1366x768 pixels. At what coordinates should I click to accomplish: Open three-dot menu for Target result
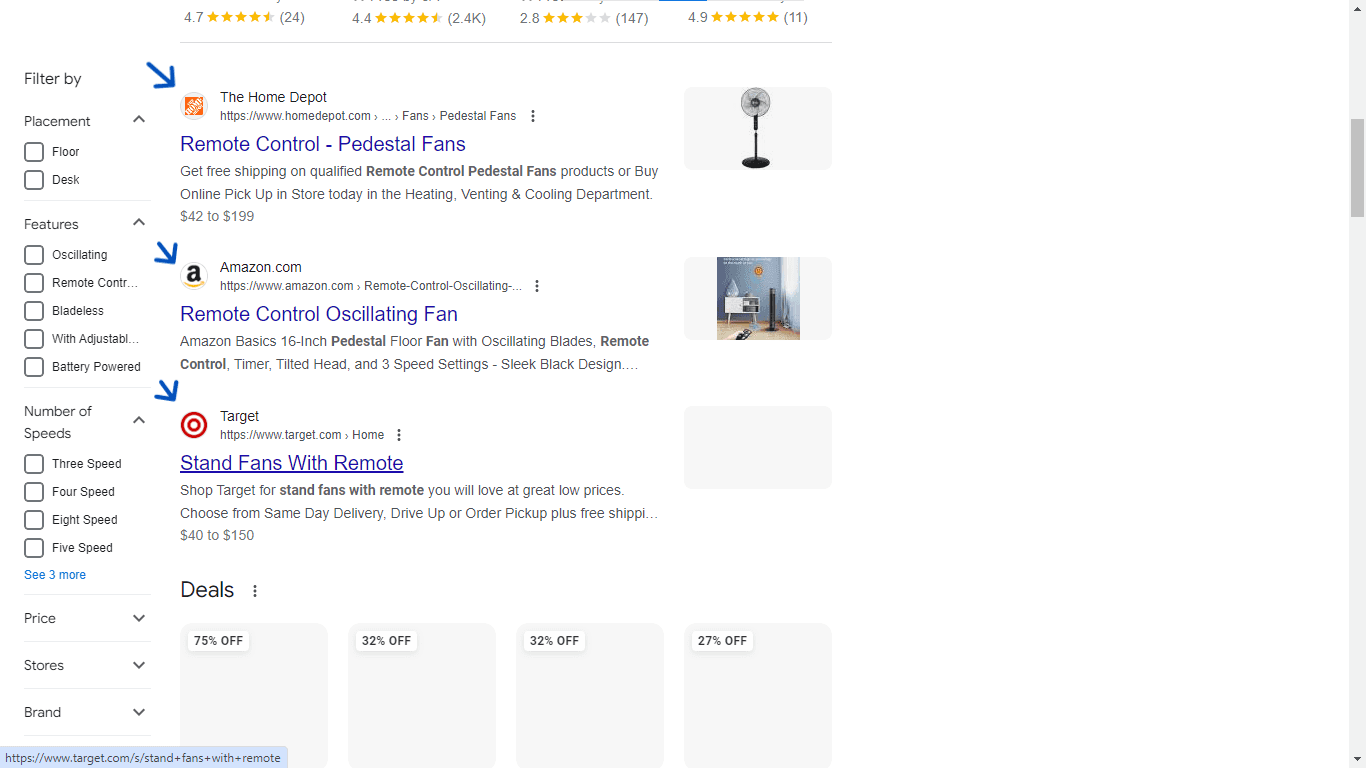click(x=399, y=435)
